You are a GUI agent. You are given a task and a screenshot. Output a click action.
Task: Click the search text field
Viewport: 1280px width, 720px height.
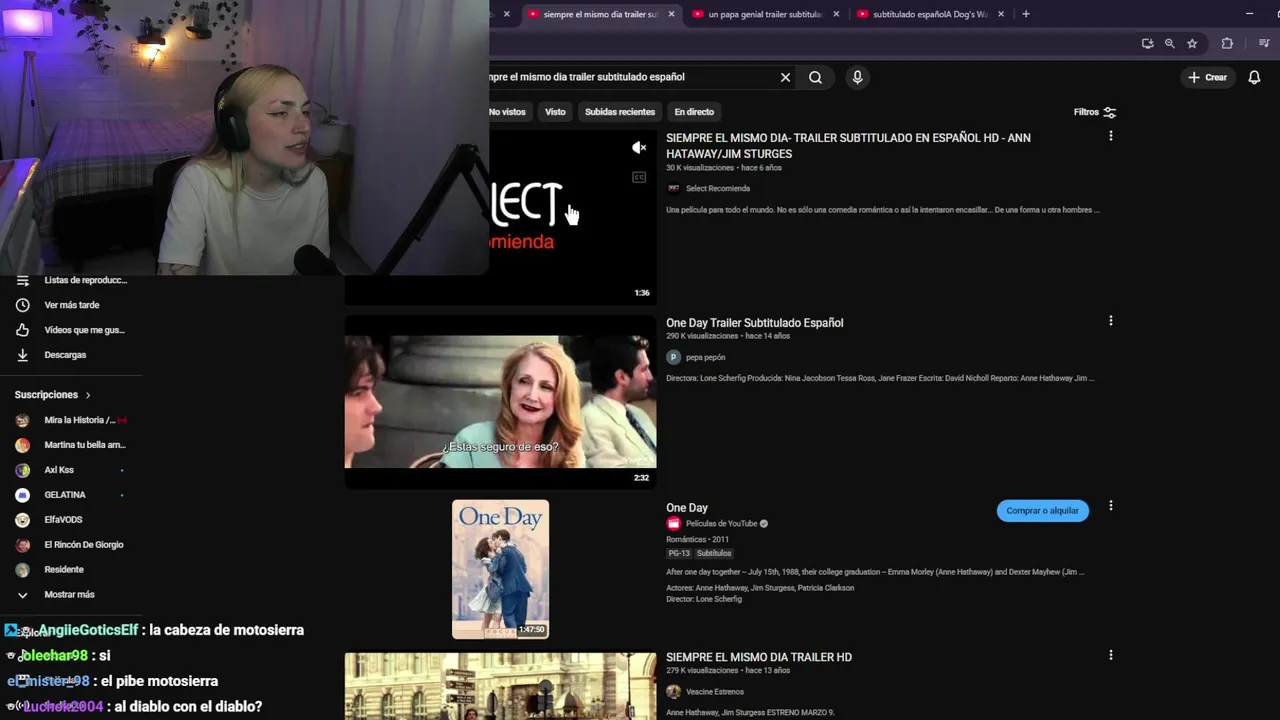coord(630,77)
